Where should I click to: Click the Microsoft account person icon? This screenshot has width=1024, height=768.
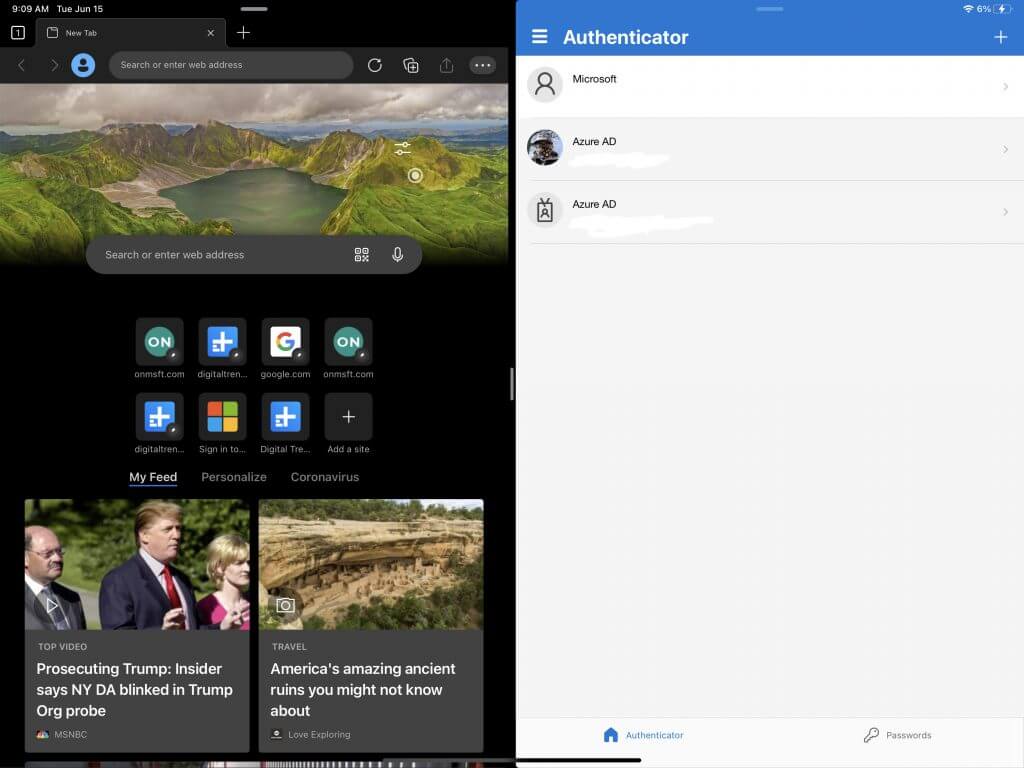[545, 84]
